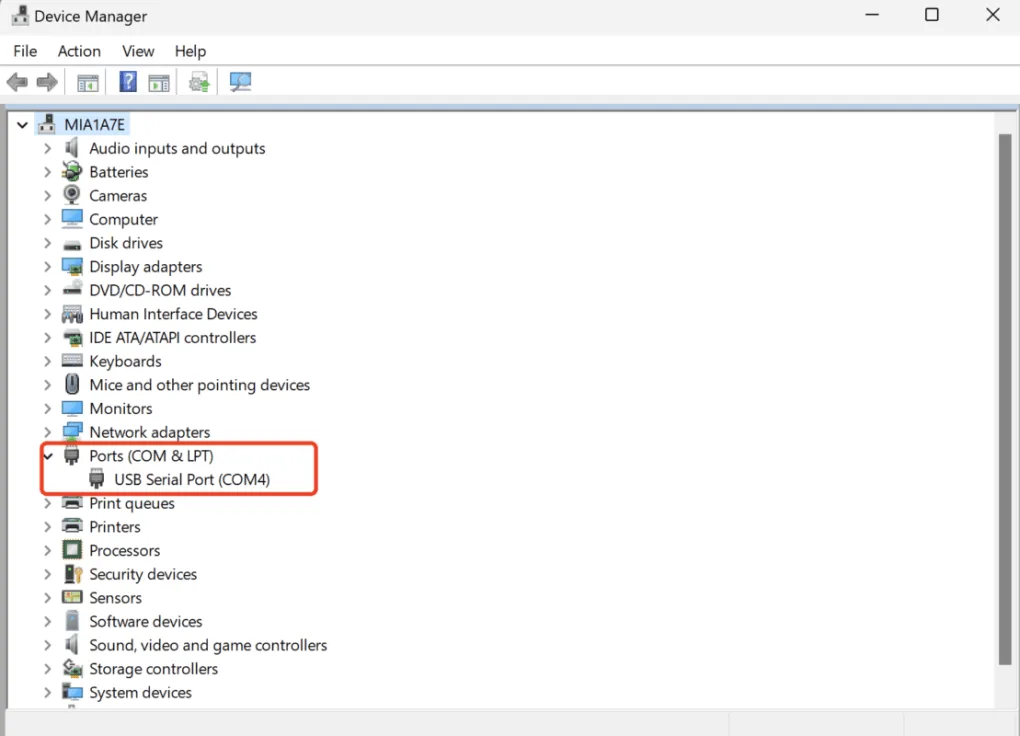1020x736 pixels.
Task: Open the File menu
Action: point(25,51)
